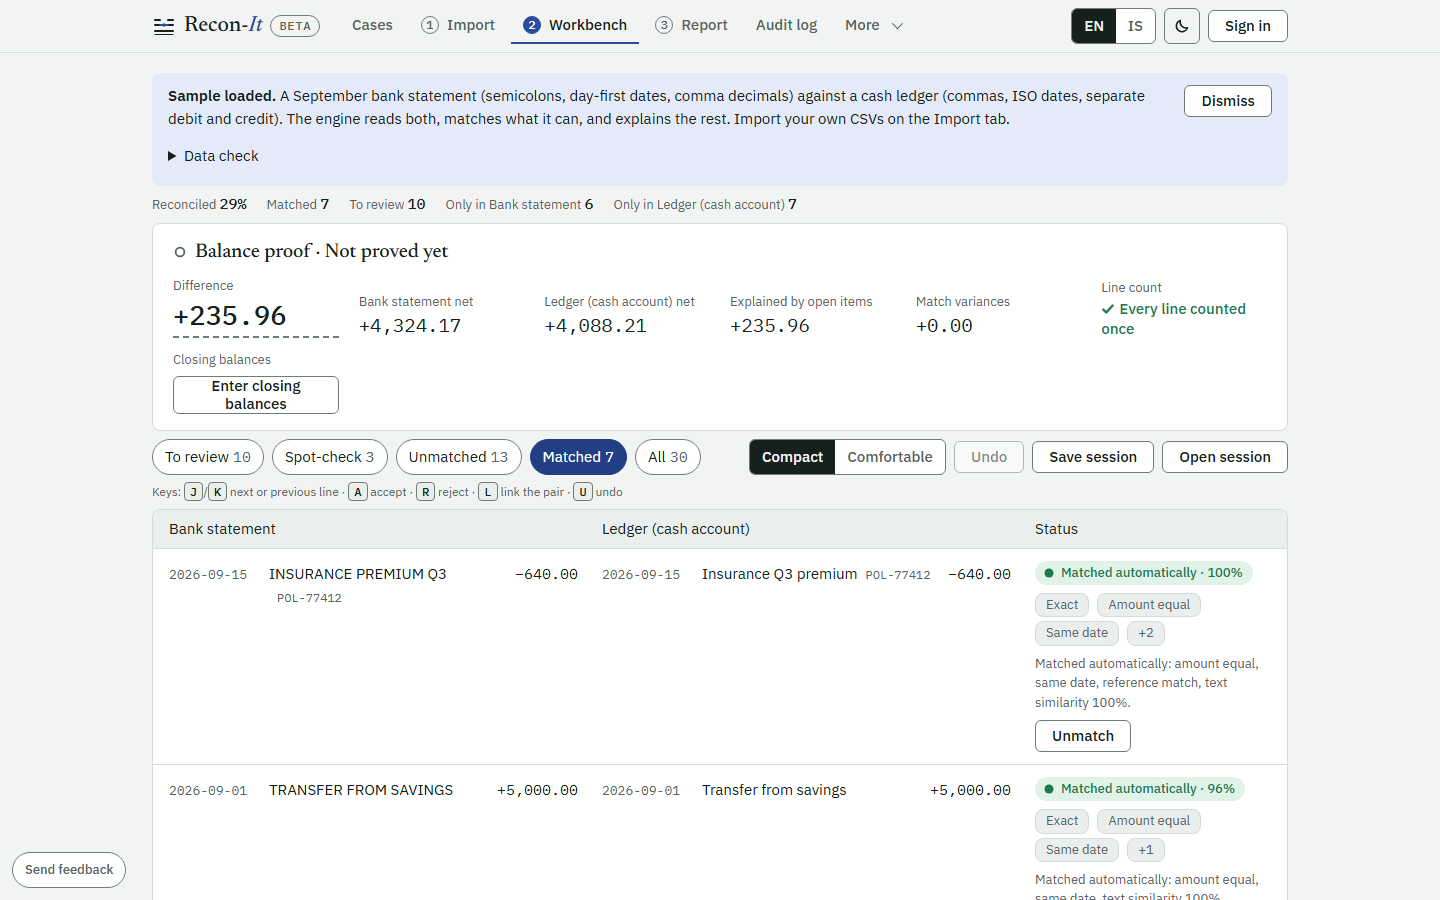1440x900 pixels.
Task: Click the Difference +235.96 value
Action: click(230, 316)
